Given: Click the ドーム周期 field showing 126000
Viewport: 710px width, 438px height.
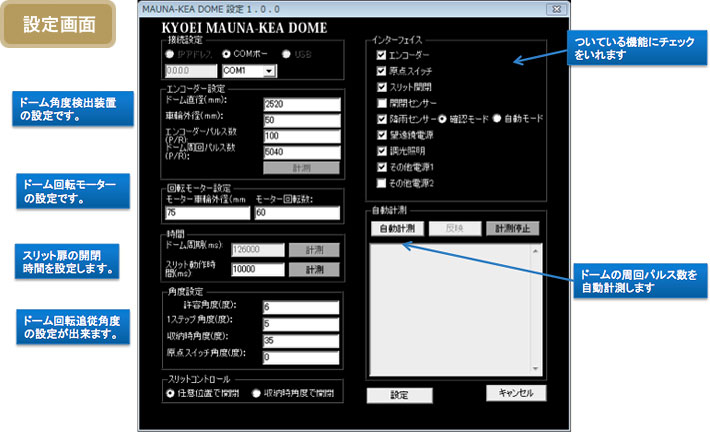Looking at the screenshot, I should pyautogui.click(x=258, y=250).
